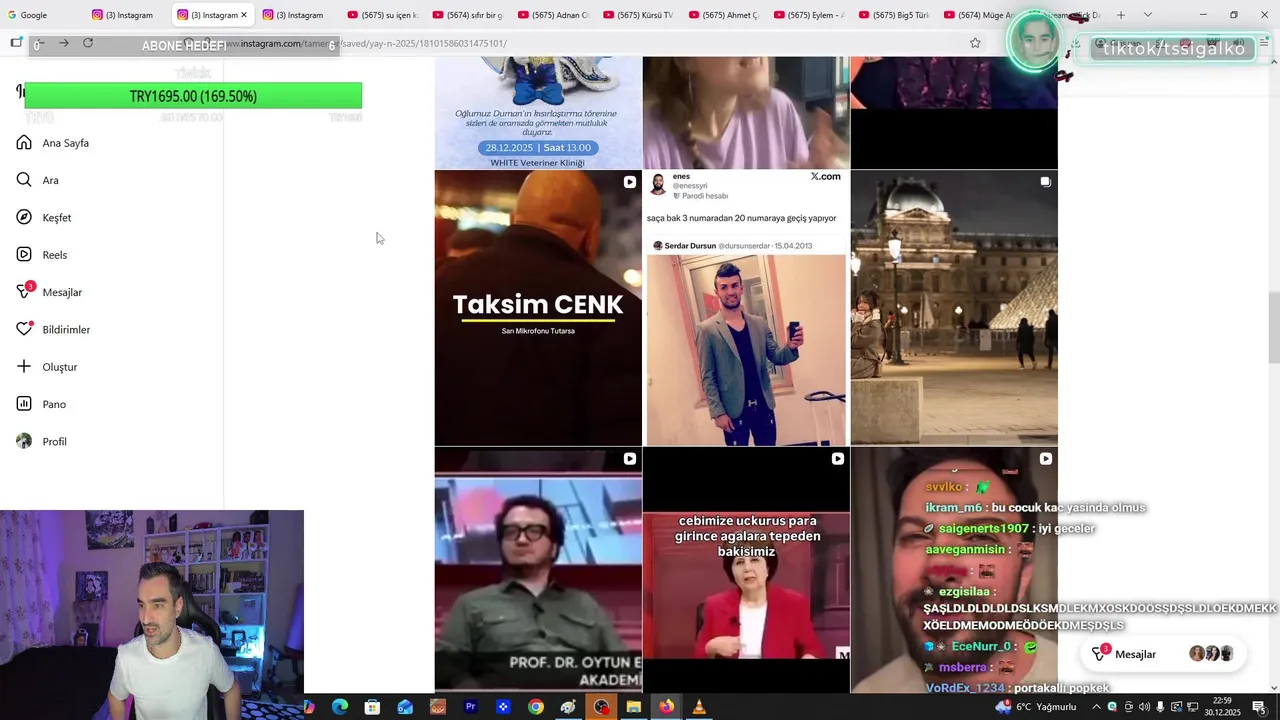
Task: Click the Oluştur label
Action: 60,367
